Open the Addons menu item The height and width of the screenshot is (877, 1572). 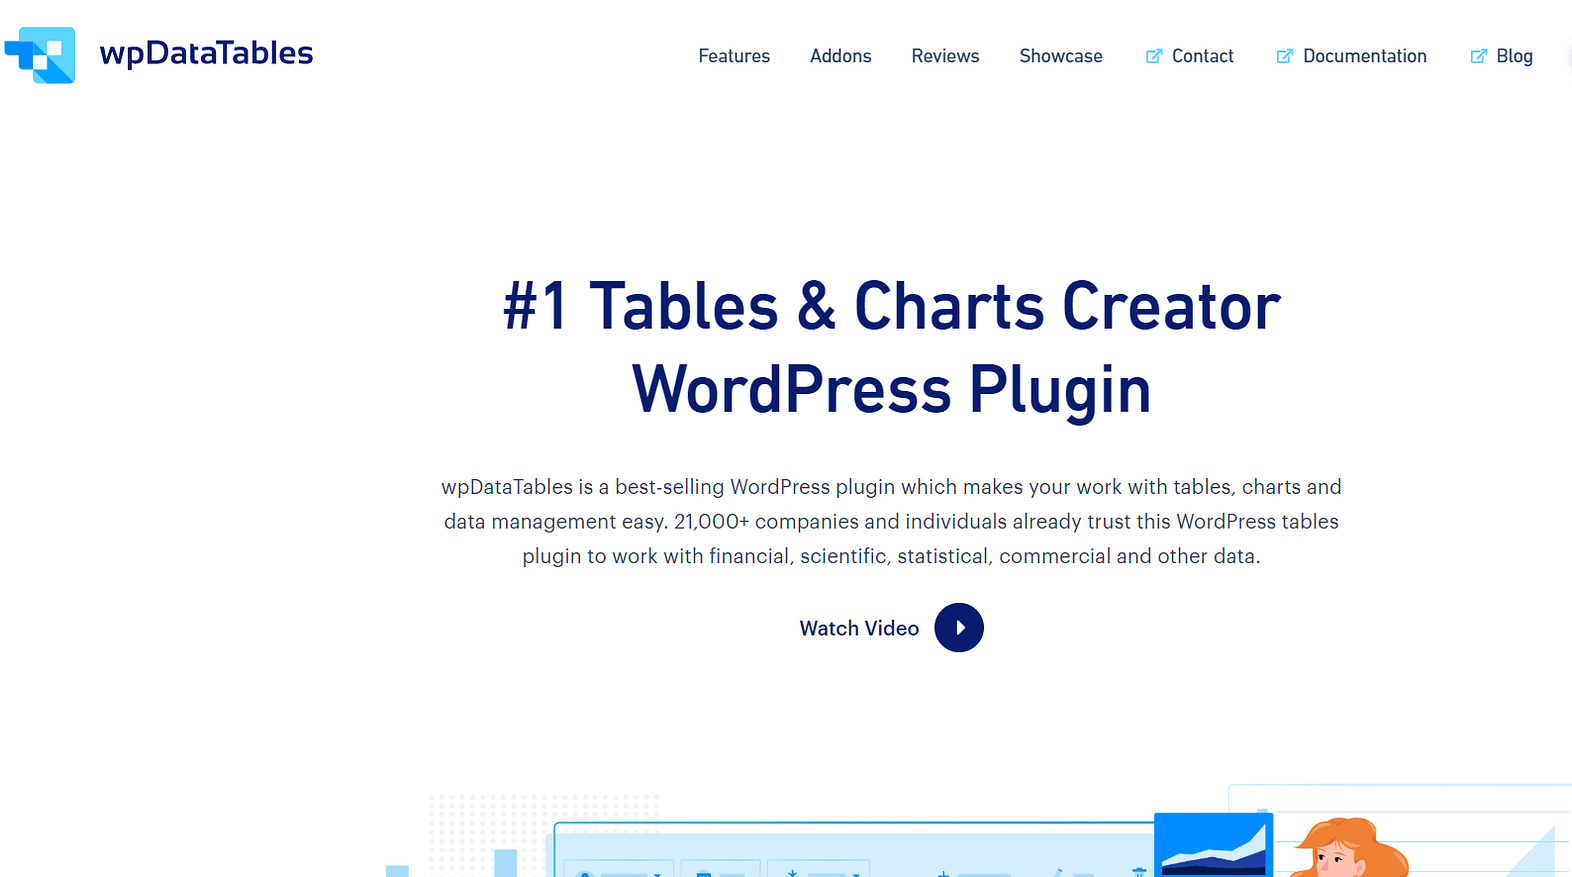841,56
